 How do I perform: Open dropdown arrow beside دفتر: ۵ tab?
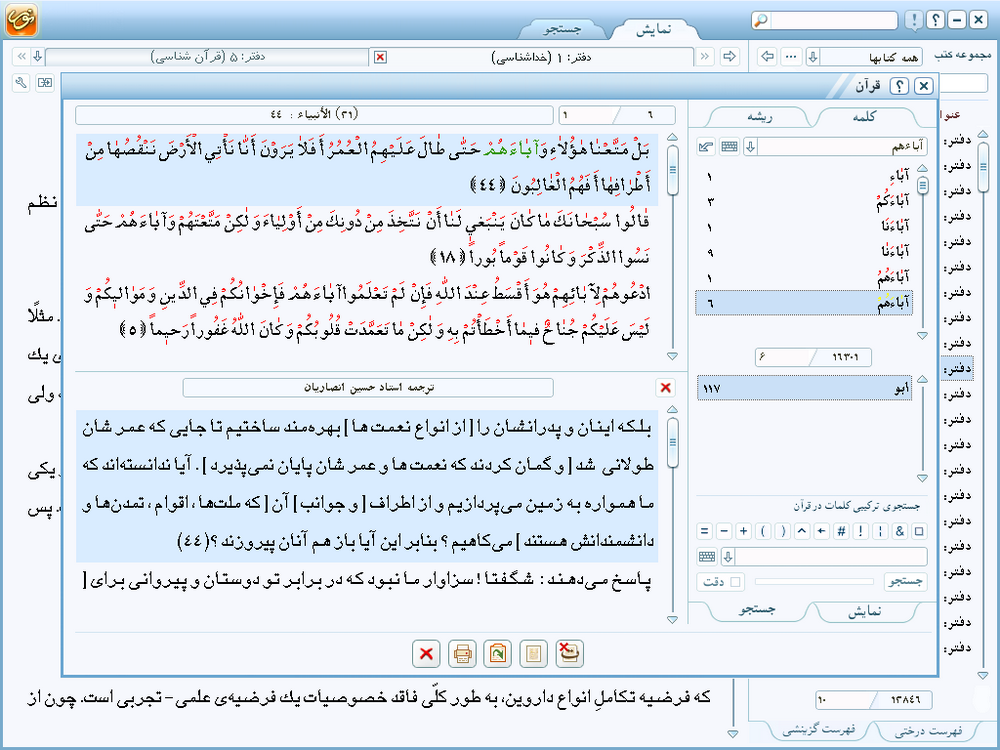[x=38, y=56]
